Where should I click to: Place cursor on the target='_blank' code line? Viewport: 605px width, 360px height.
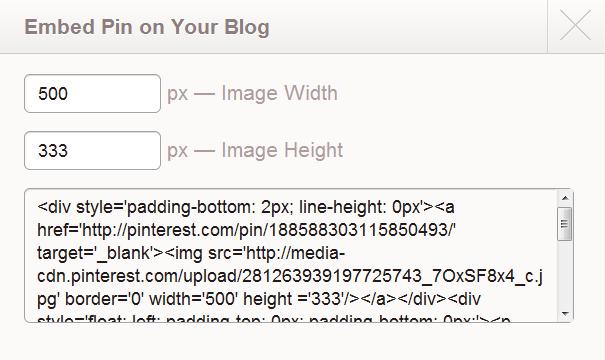191,254
